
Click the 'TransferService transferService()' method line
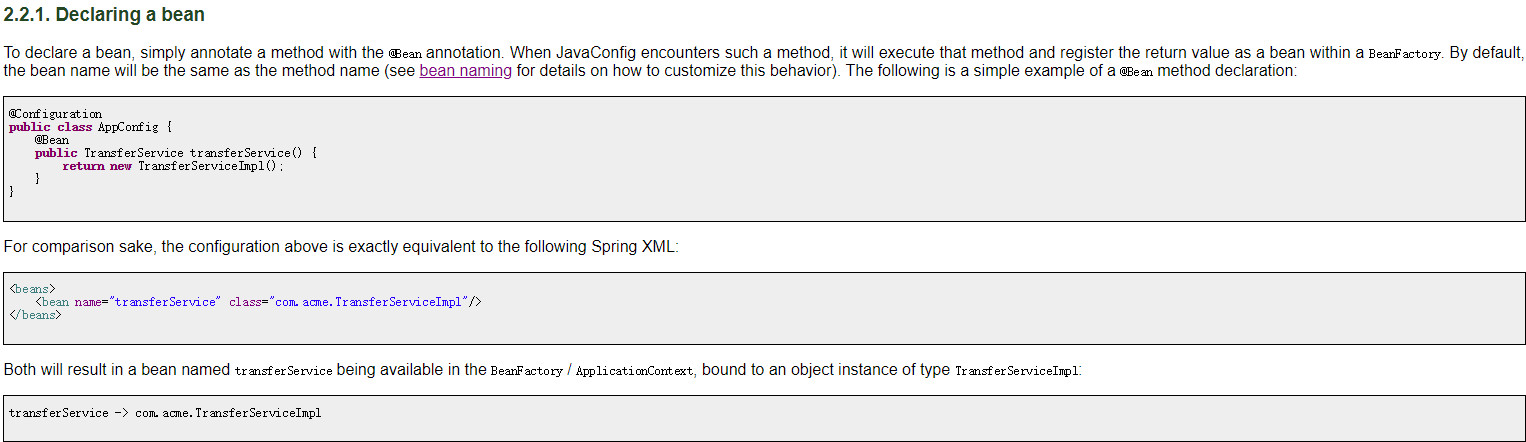175,153
